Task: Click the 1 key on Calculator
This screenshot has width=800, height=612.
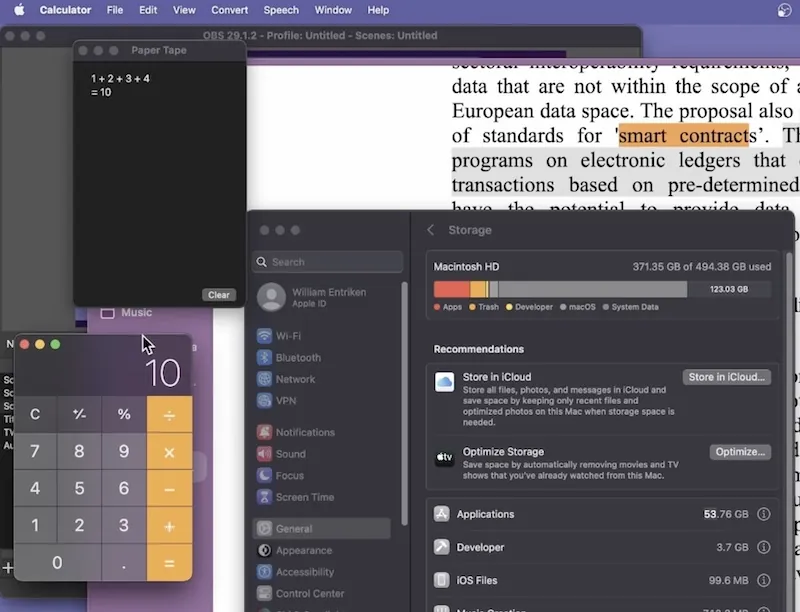Action: click(x=35, y=526)
